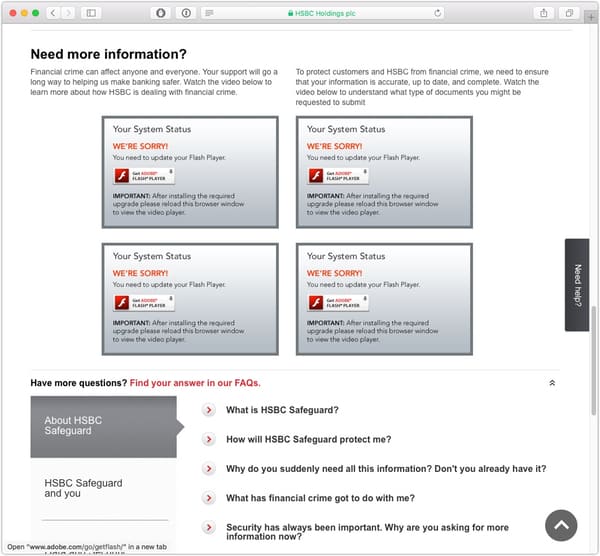Expand the Security has always been important arrow
This screenshot has height=556, width=600.
pos(209,528)
